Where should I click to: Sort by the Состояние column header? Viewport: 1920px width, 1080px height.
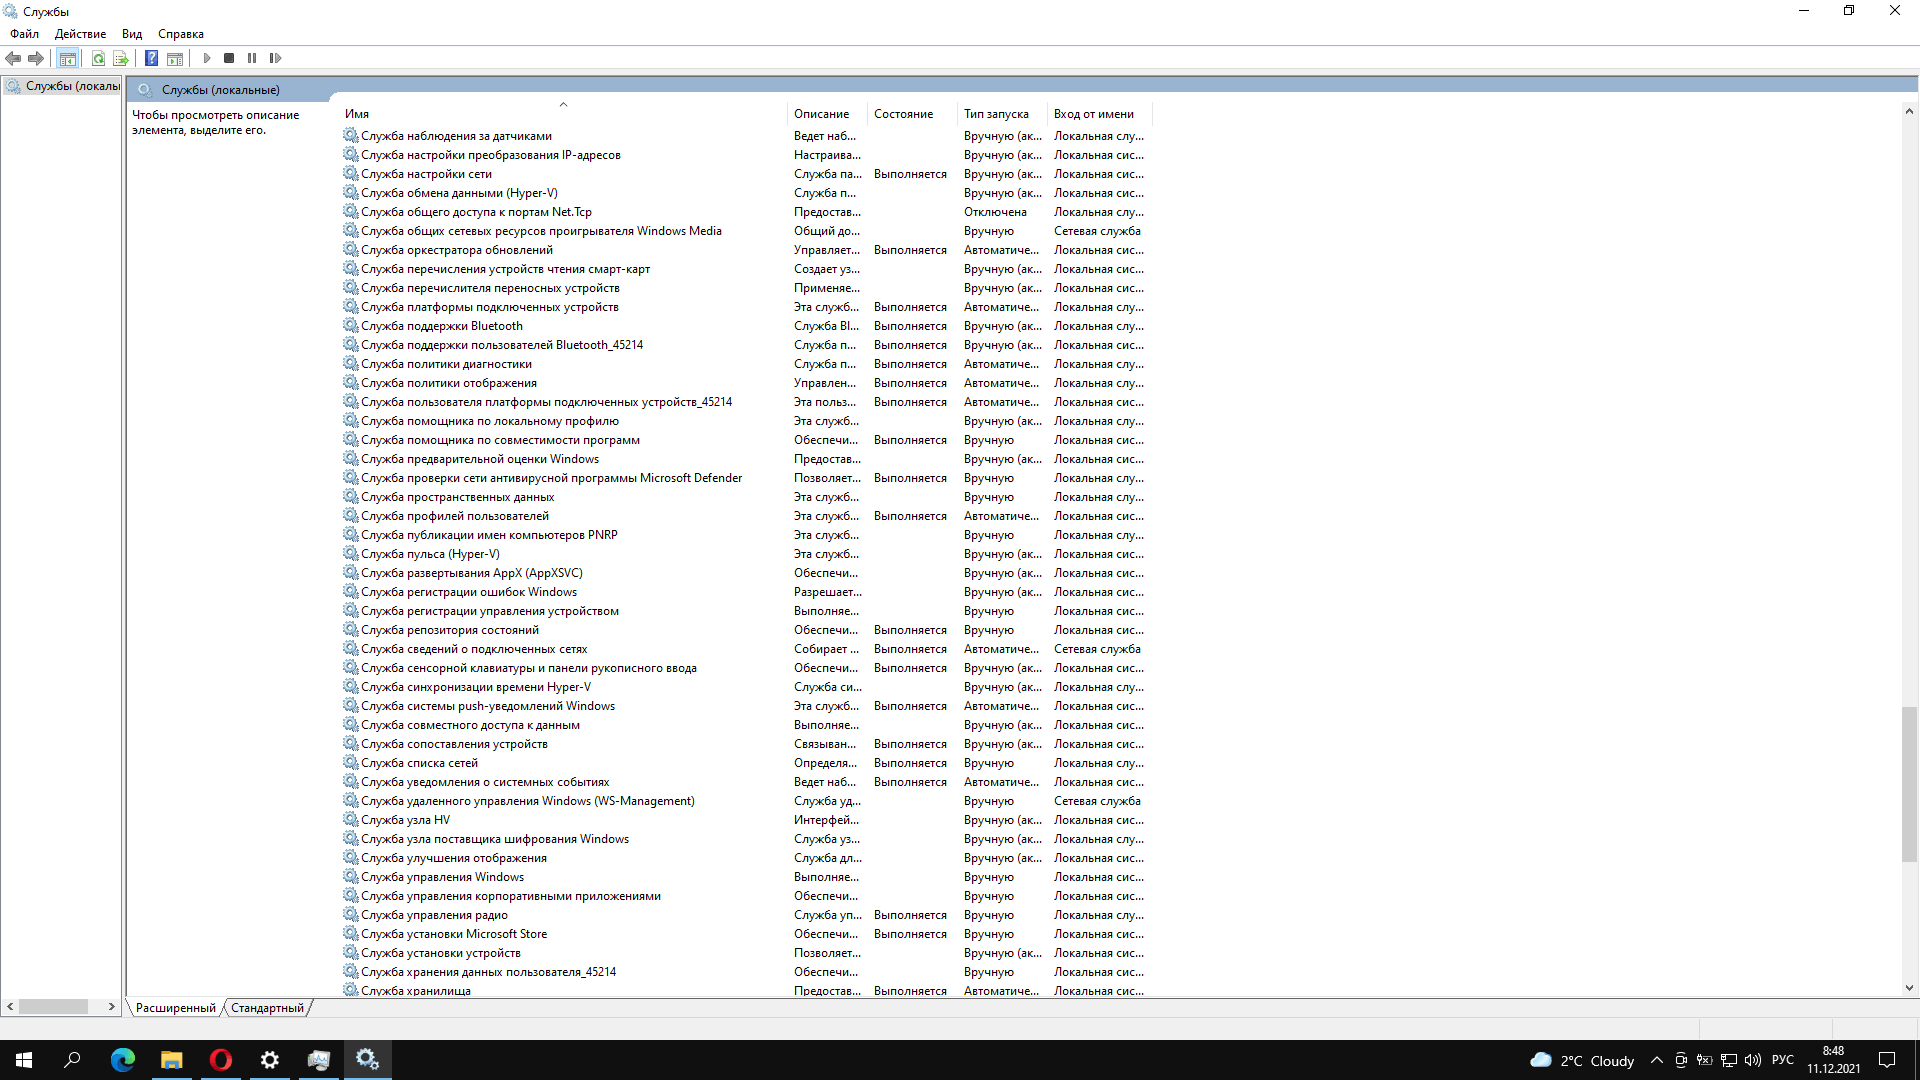click(x=903, y=114)
